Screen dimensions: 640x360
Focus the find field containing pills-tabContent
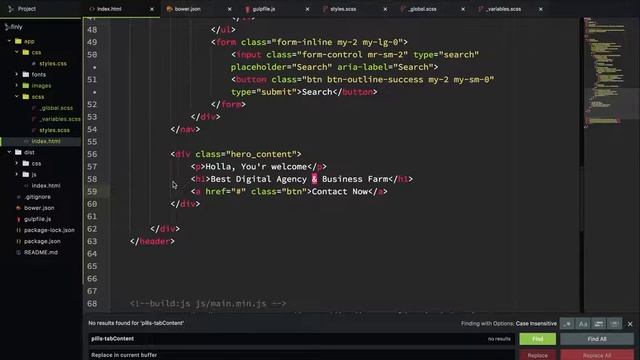coord(301,339)
